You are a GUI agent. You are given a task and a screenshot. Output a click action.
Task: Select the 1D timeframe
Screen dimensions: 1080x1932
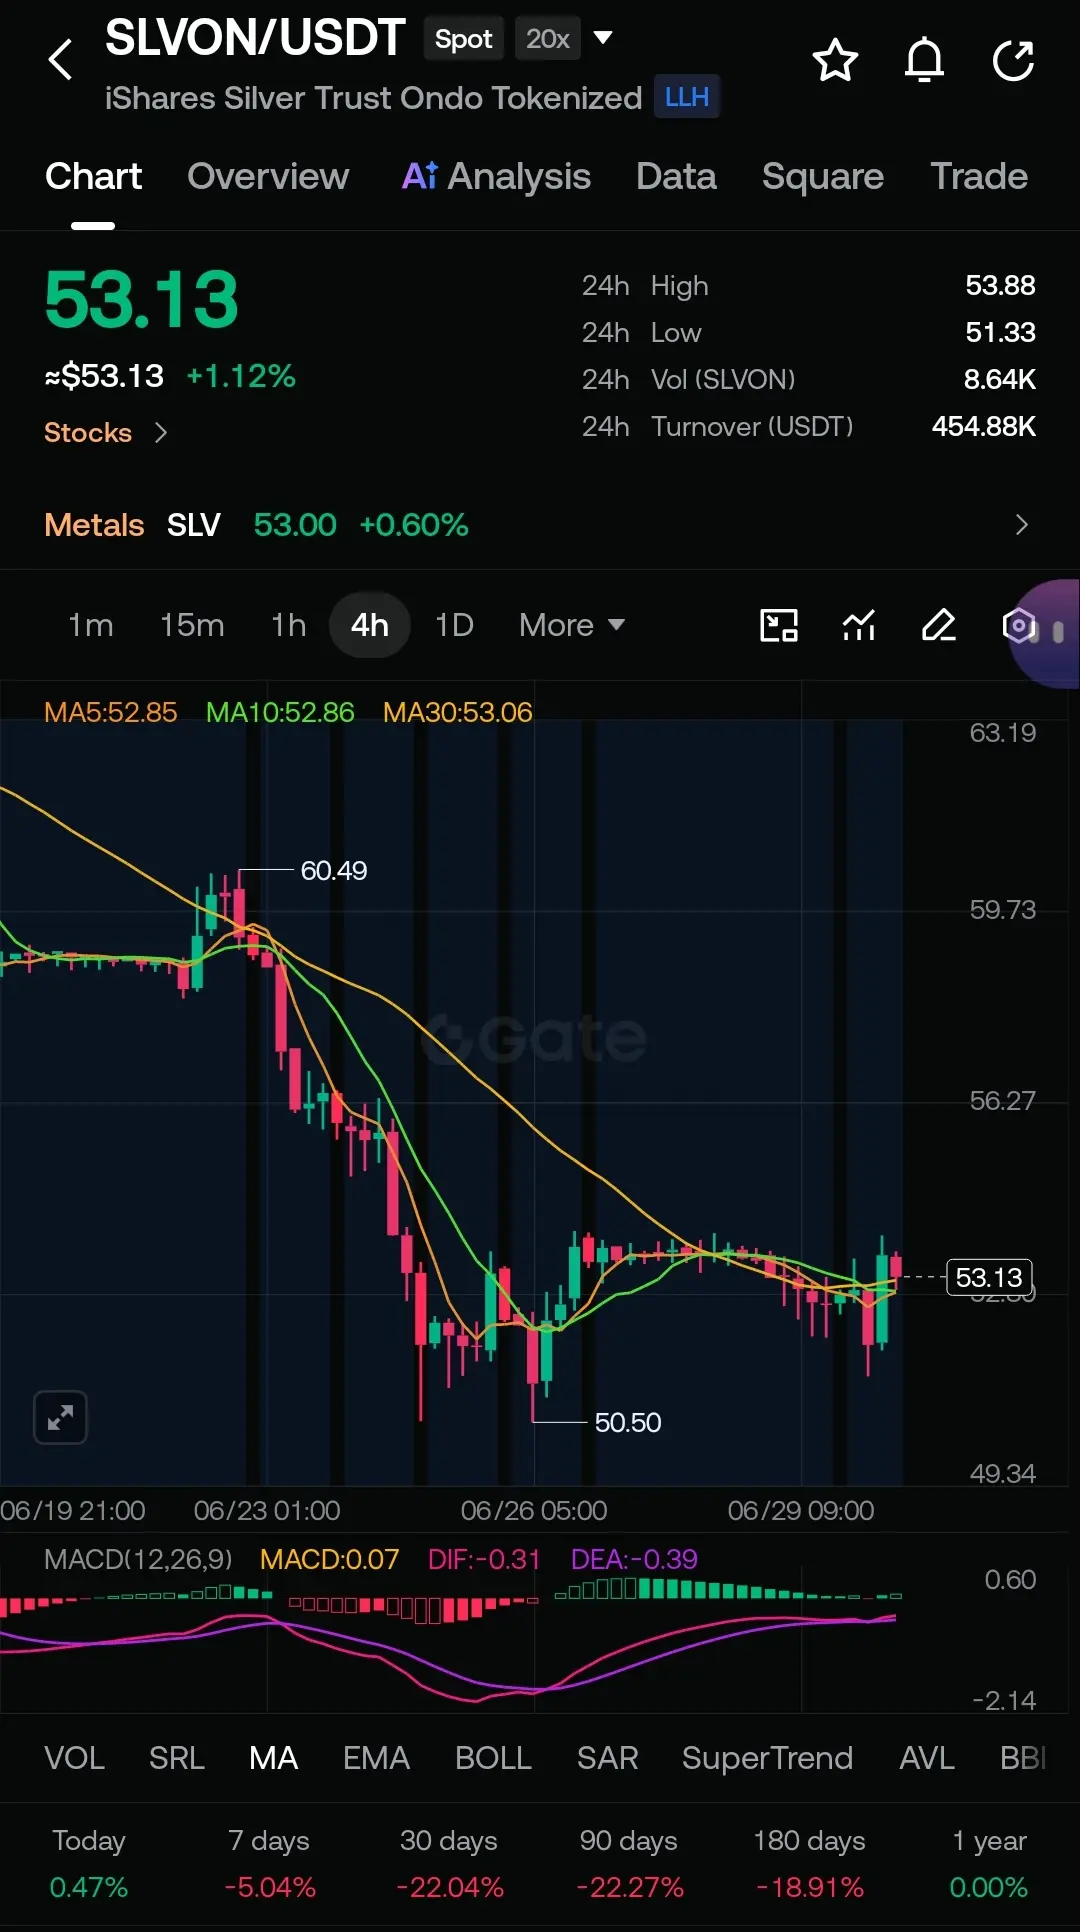(454, 625)
